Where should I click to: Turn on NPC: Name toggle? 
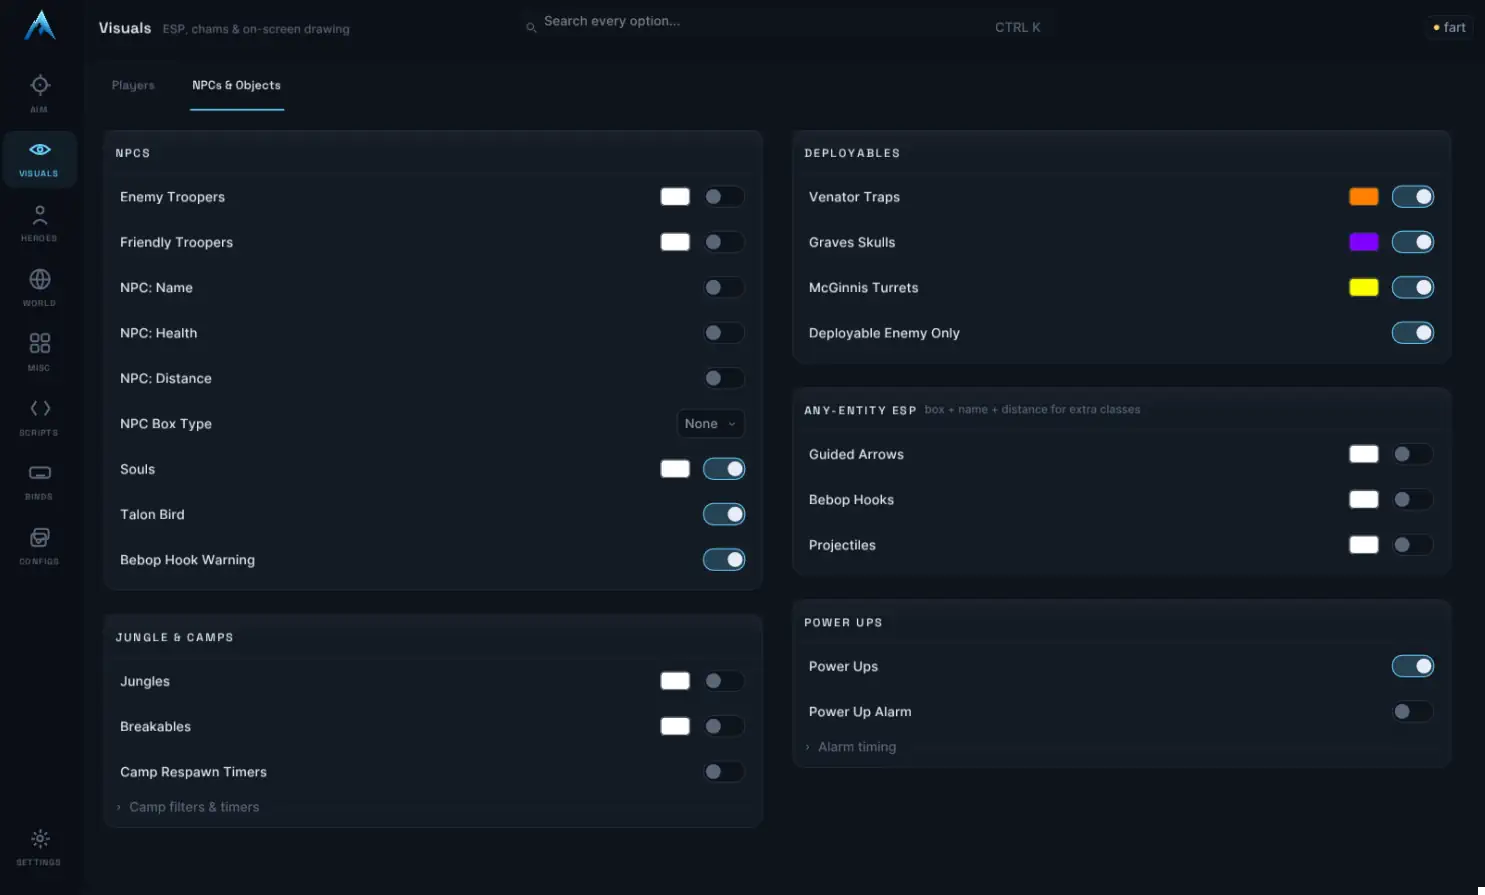(723, 288)
